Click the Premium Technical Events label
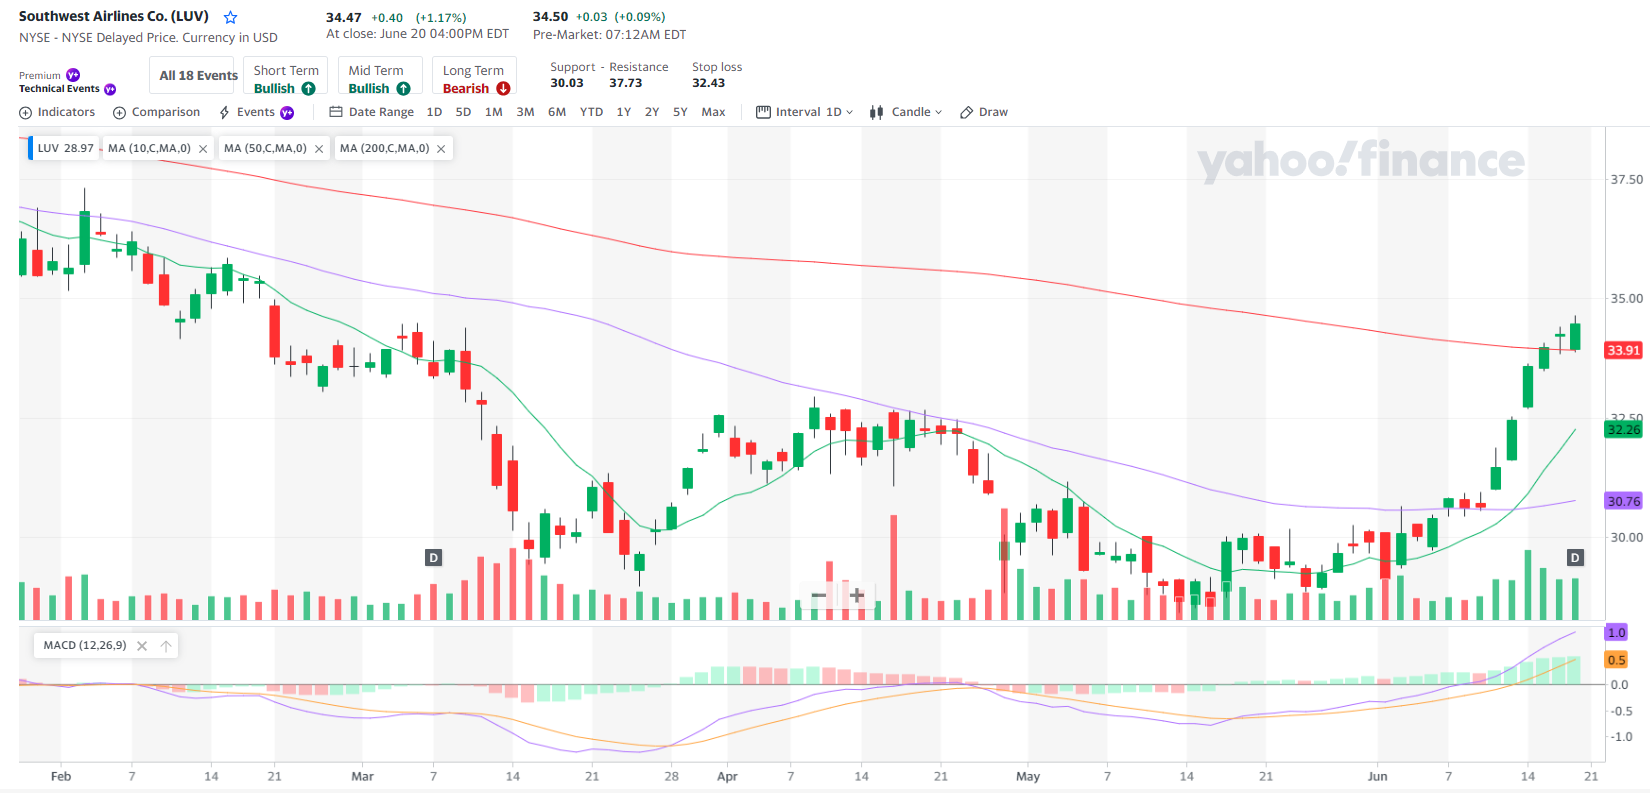The height and width of the screenshot is (793, 1650). (67, 82)
